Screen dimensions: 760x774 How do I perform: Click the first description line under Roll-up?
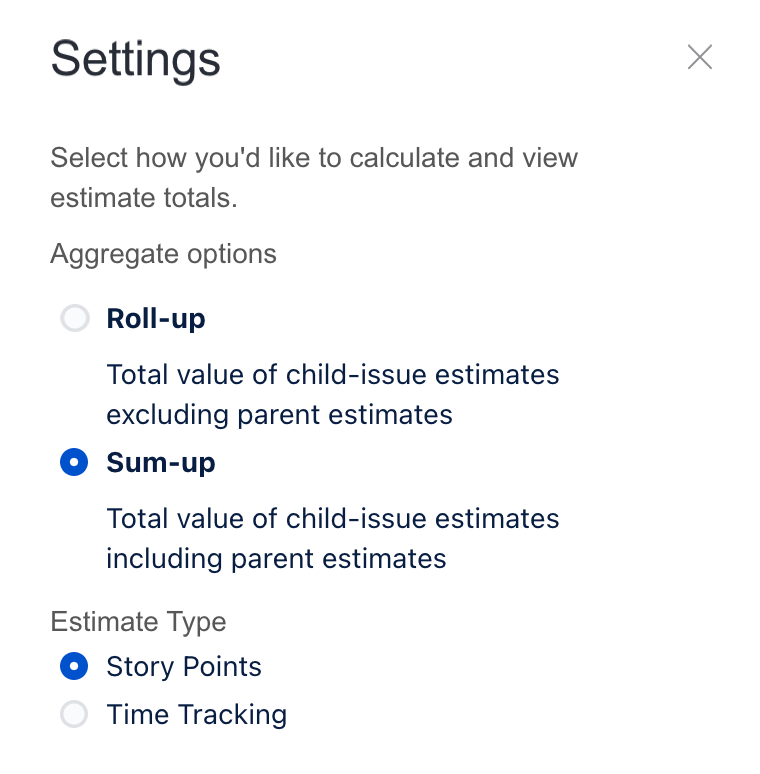[333, 374]
